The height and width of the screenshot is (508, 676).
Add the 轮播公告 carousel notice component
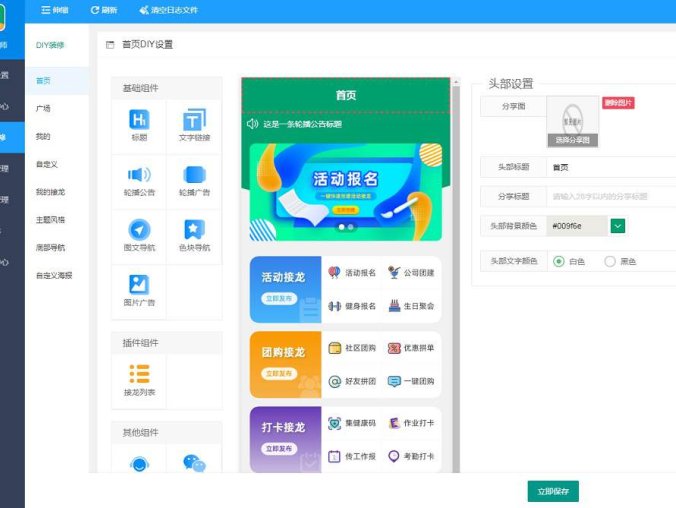(139, 181)
